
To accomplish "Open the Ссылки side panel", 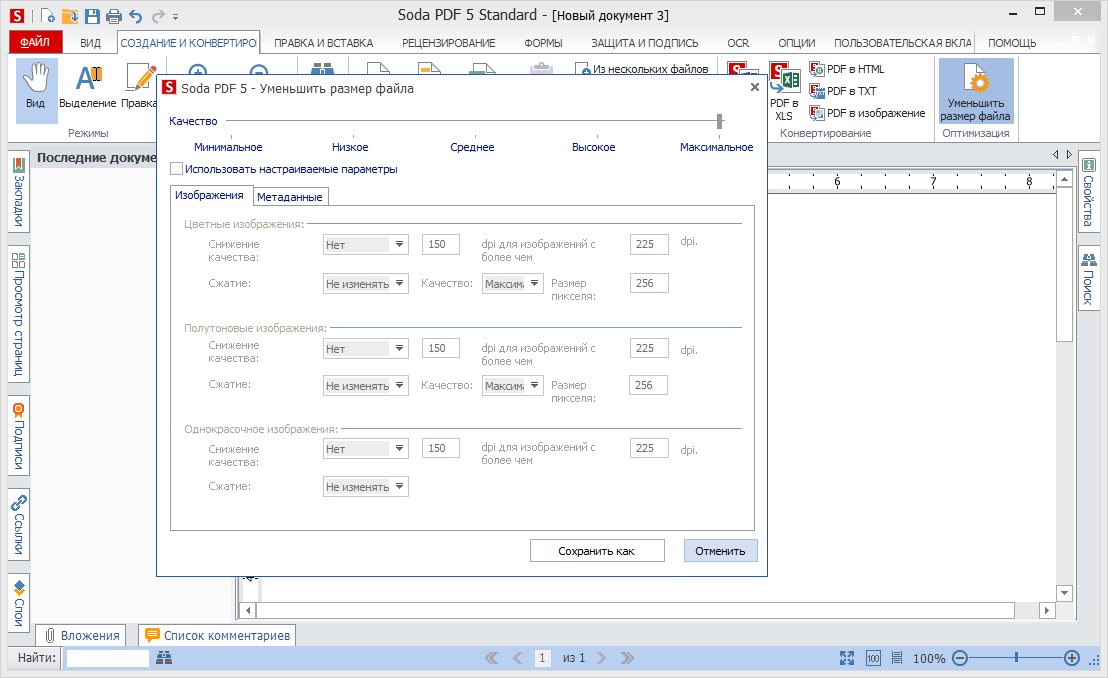I will point(19,524).
